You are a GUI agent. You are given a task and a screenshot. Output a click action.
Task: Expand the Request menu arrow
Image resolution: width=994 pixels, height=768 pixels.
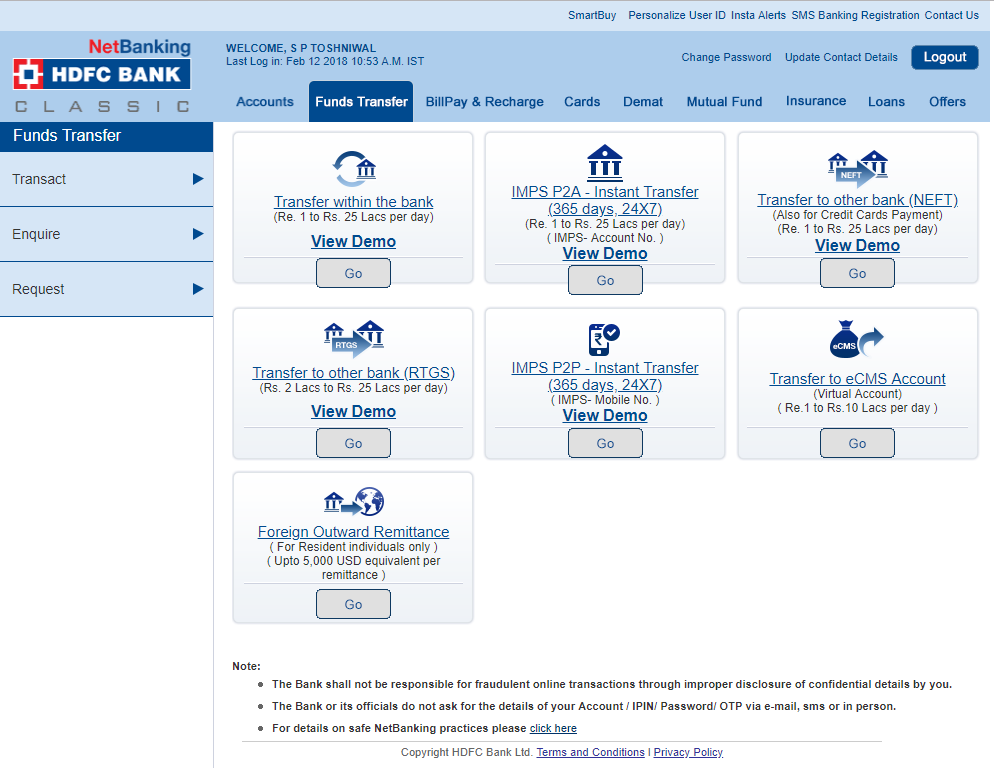tap(198, 289)
